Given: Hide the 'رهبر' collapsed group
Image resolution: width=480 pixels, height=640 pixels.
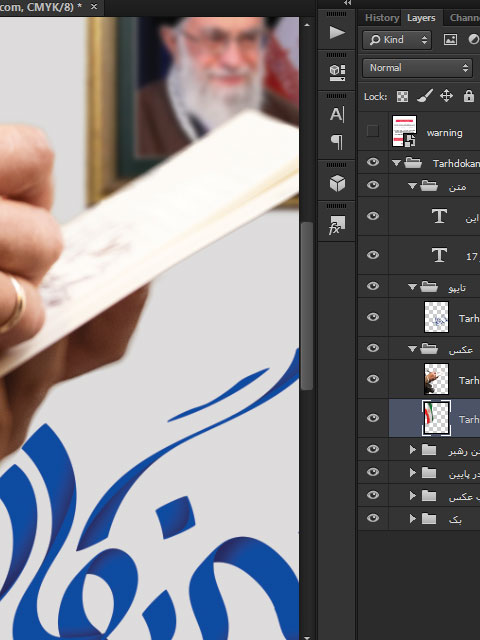Looking at the screenshot, I should [373, 449].
